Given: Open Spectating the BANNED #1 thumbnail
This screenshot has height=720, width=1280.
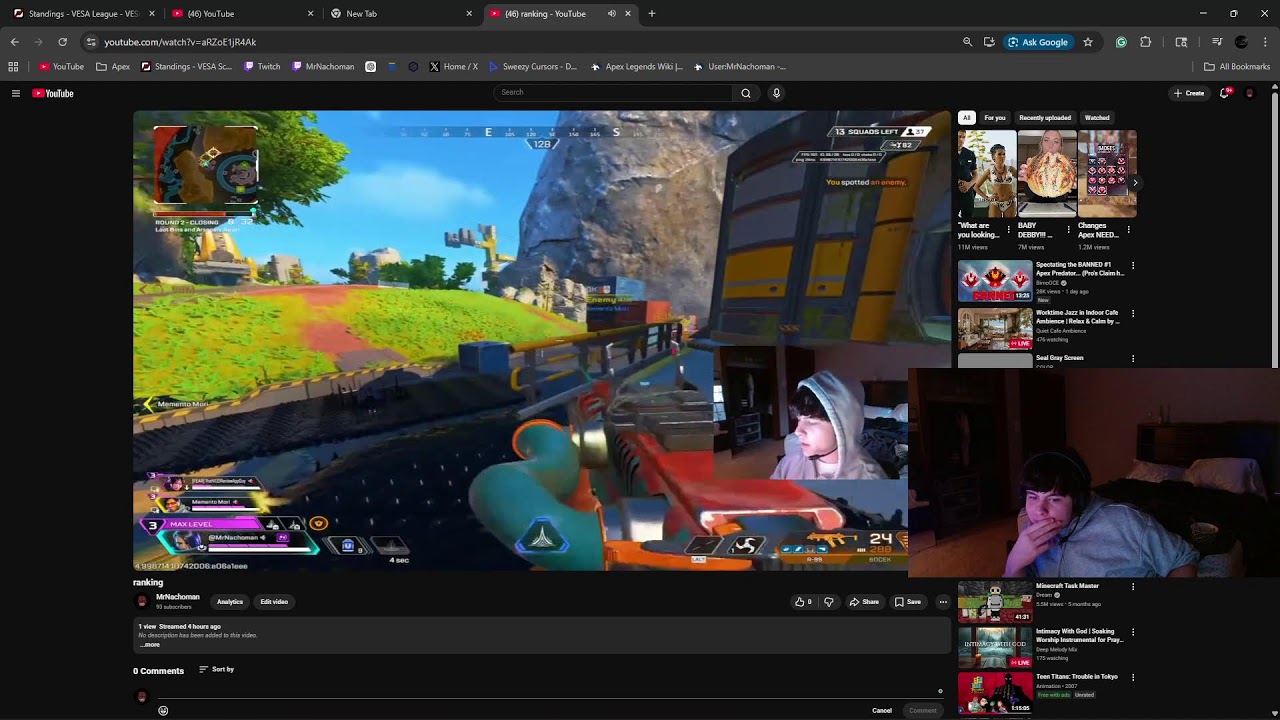Looking at the screenshot, I should click(x=995, y=282).
